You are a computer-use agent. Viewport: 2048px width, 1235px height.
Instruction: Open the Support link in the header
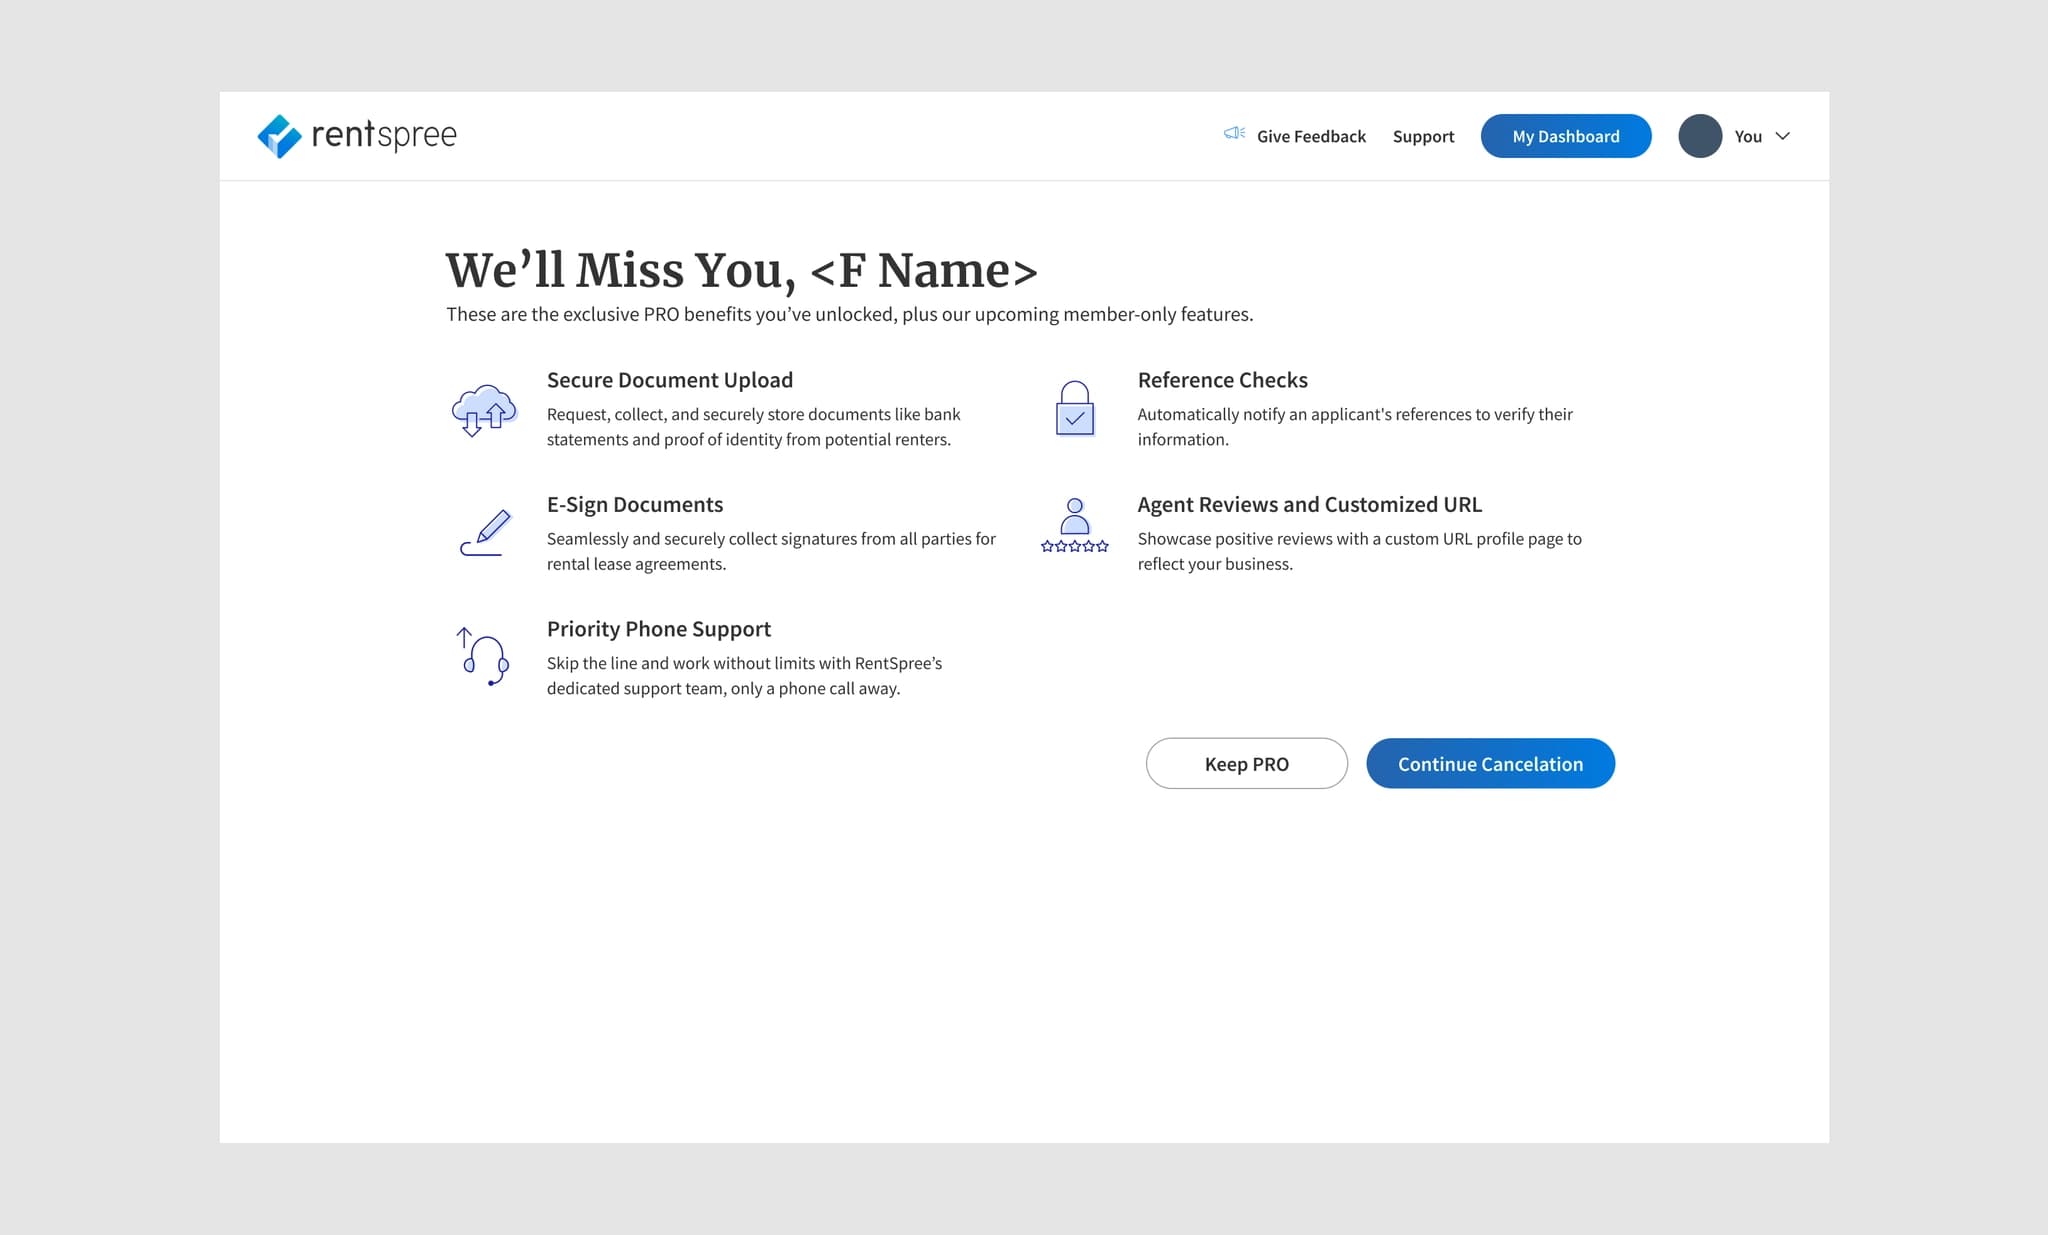tap(1423, 136)
